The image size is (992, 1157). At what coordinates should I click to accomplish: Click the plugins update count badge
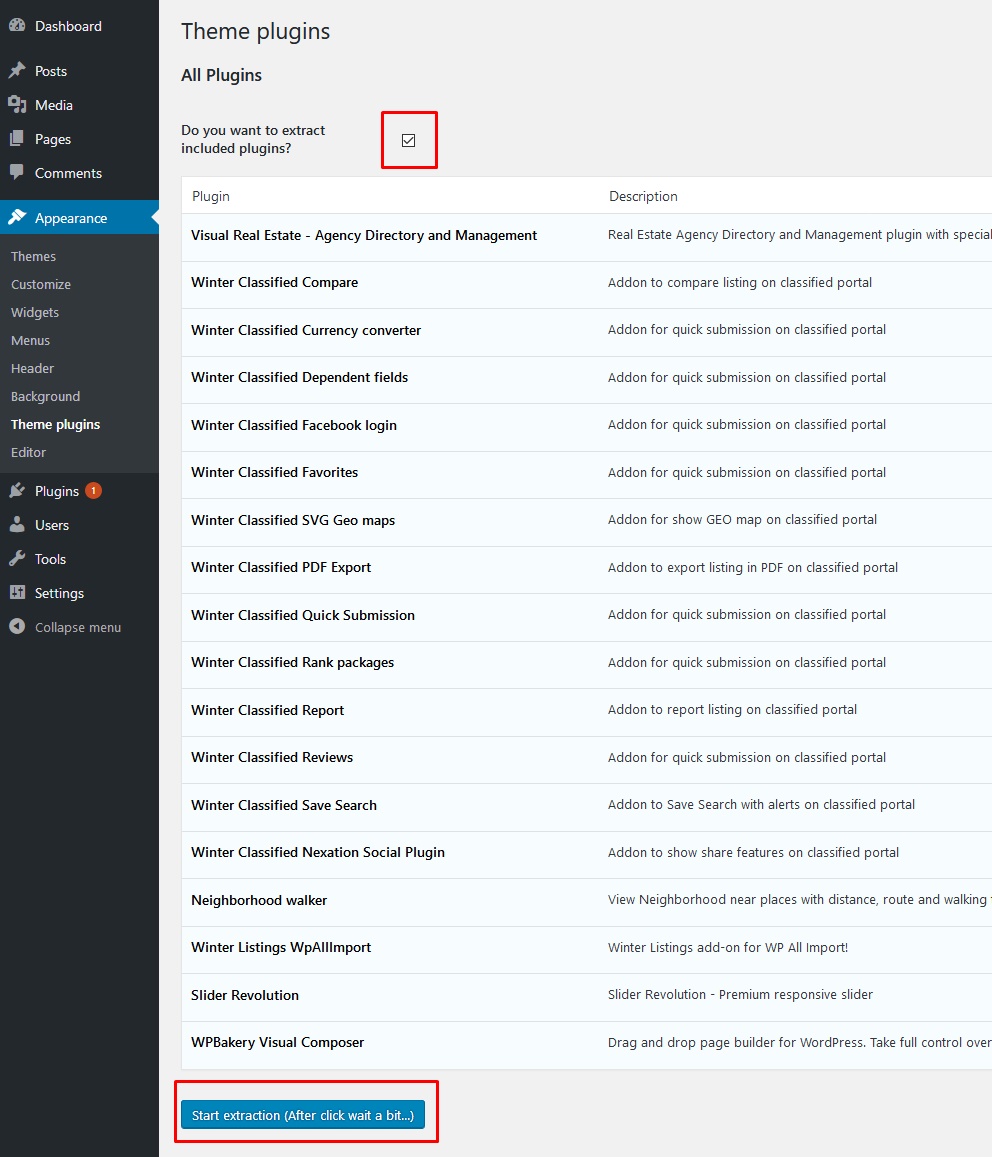[93, 491]
